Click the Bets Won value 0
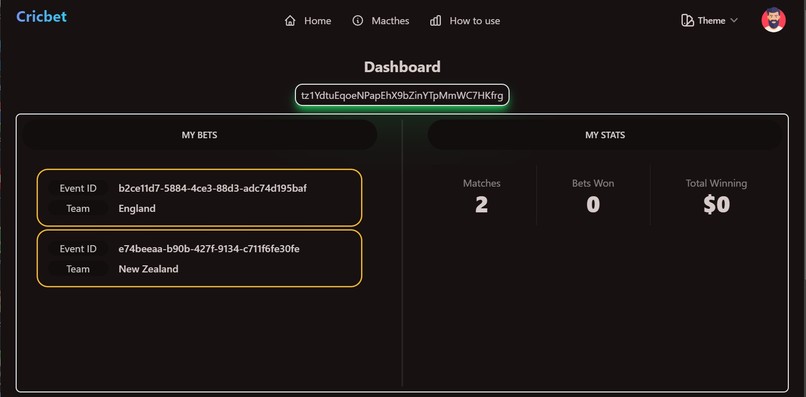This screenshot has width=806, height=397. click(x=593, y=205)
